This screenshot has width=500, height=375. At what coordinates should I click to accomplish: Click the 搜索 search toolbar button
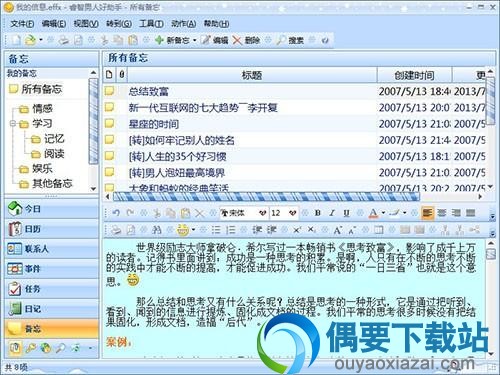point(290,40)
